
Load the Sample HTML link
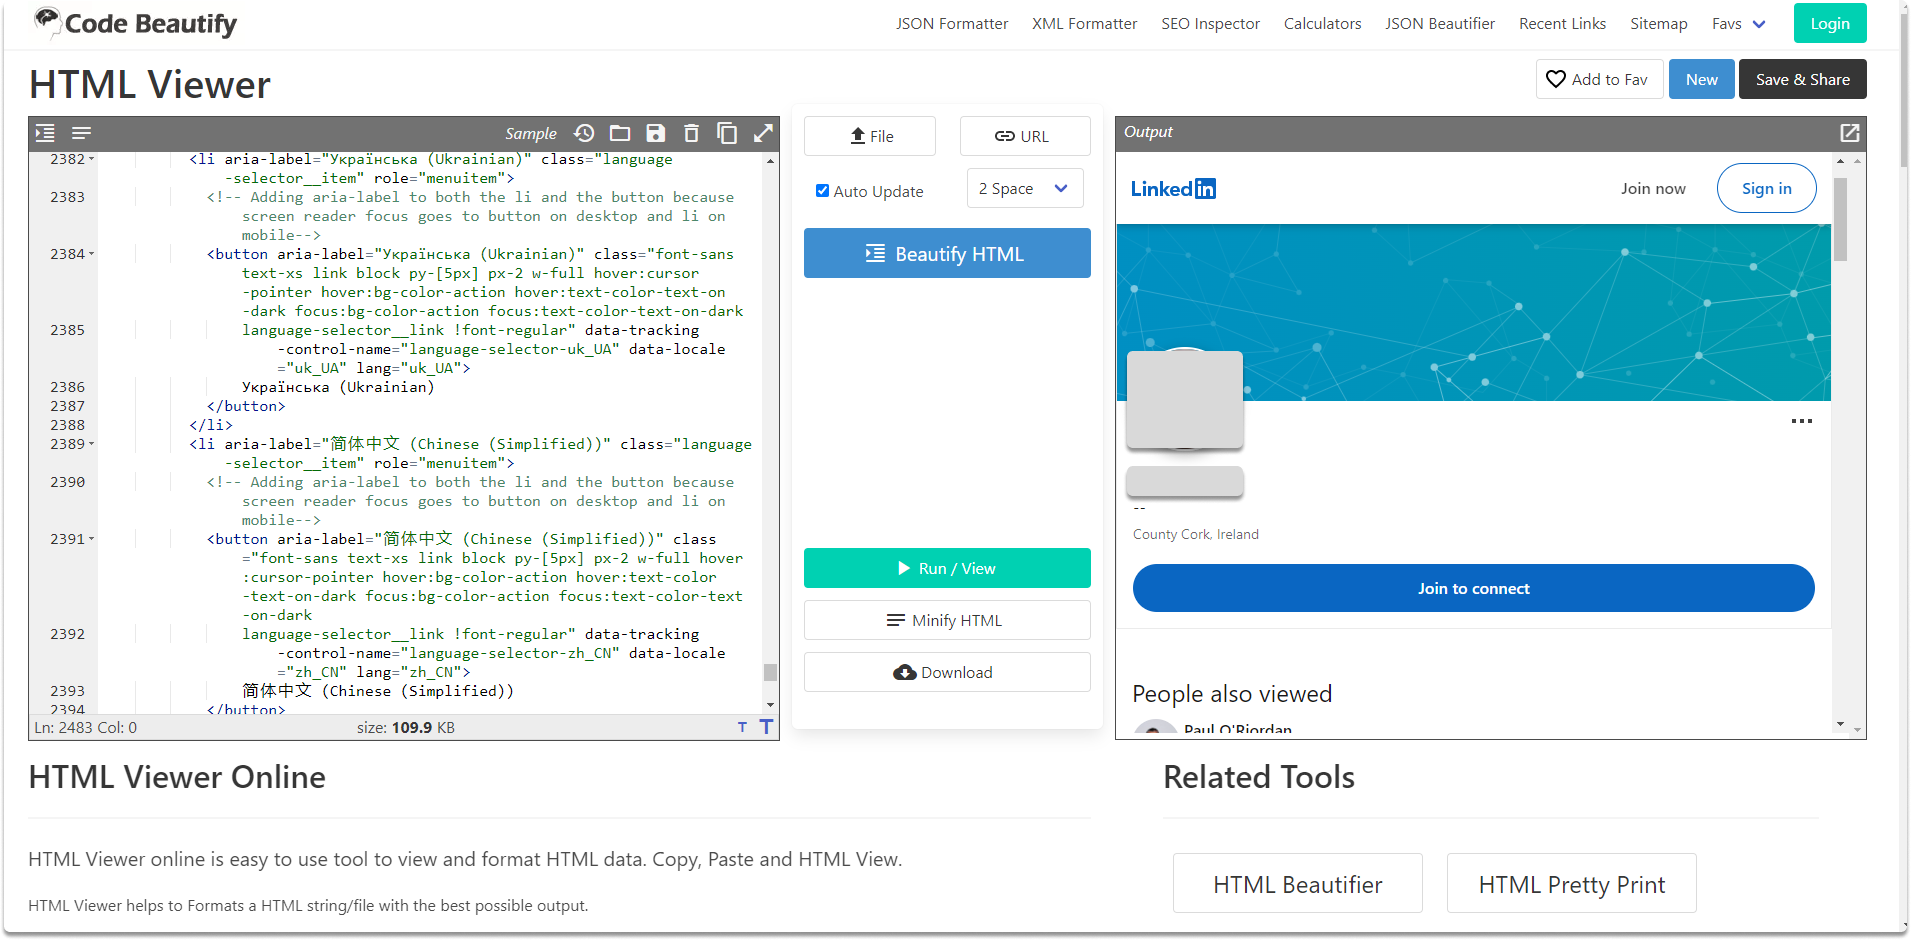pos(531,134)
